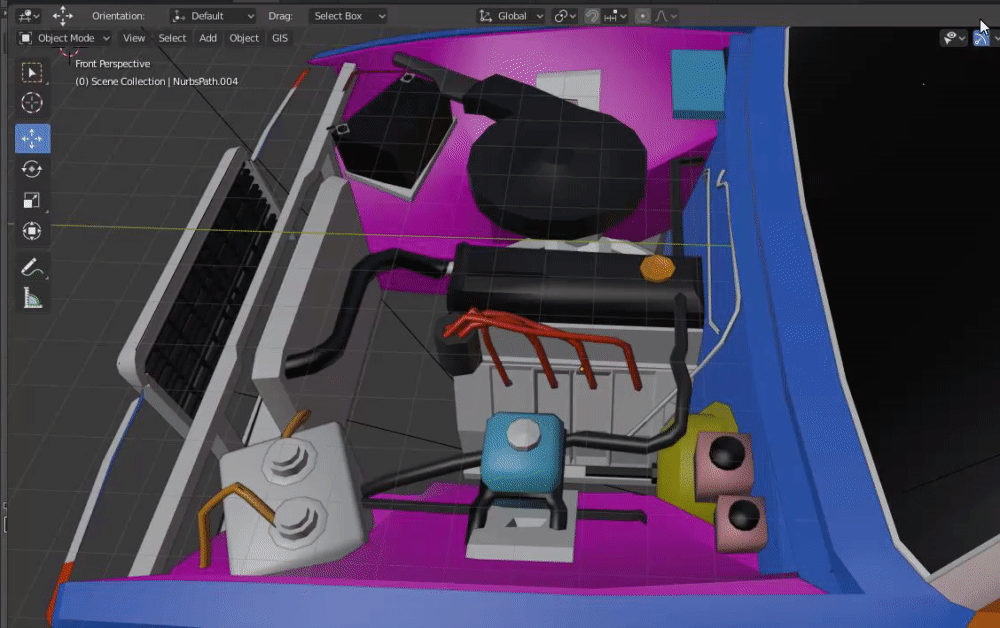The image size is (1000, 628).
Task: Choose the Move tool in toolbar
Action: pos(32,138)
